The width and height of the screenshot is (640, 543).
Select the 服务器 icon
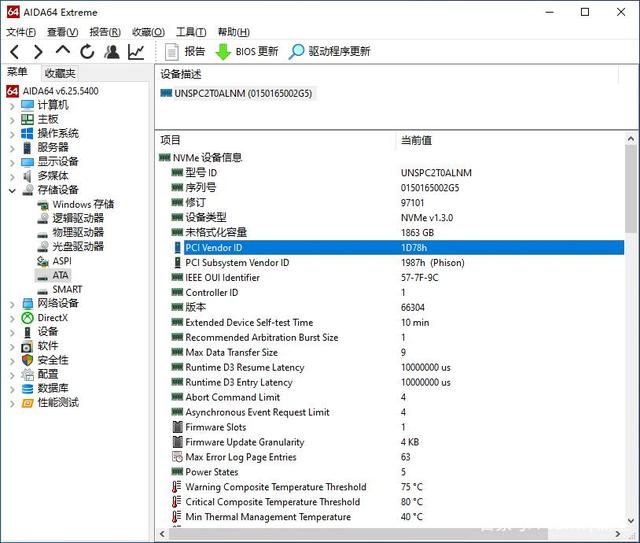[x=27, y=147]
